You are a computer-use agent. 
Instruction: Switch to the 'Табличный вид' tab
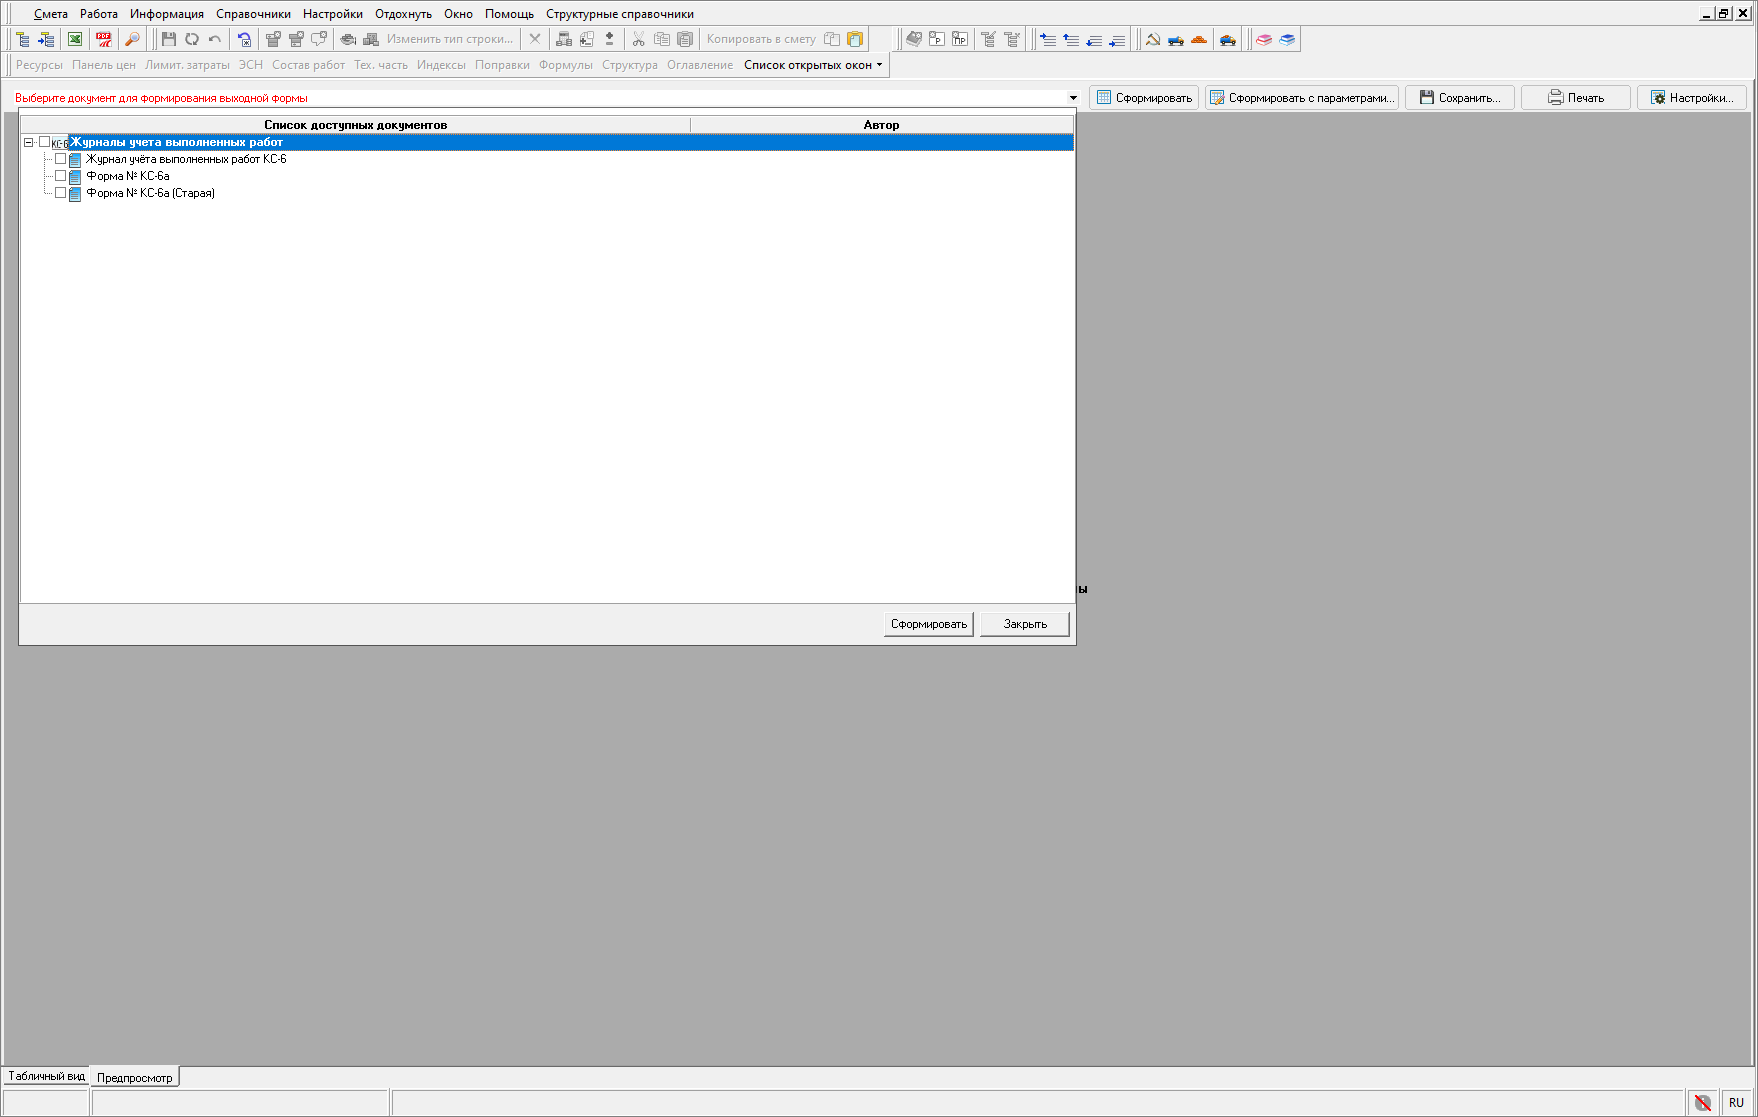click(x=46, y=1076)
